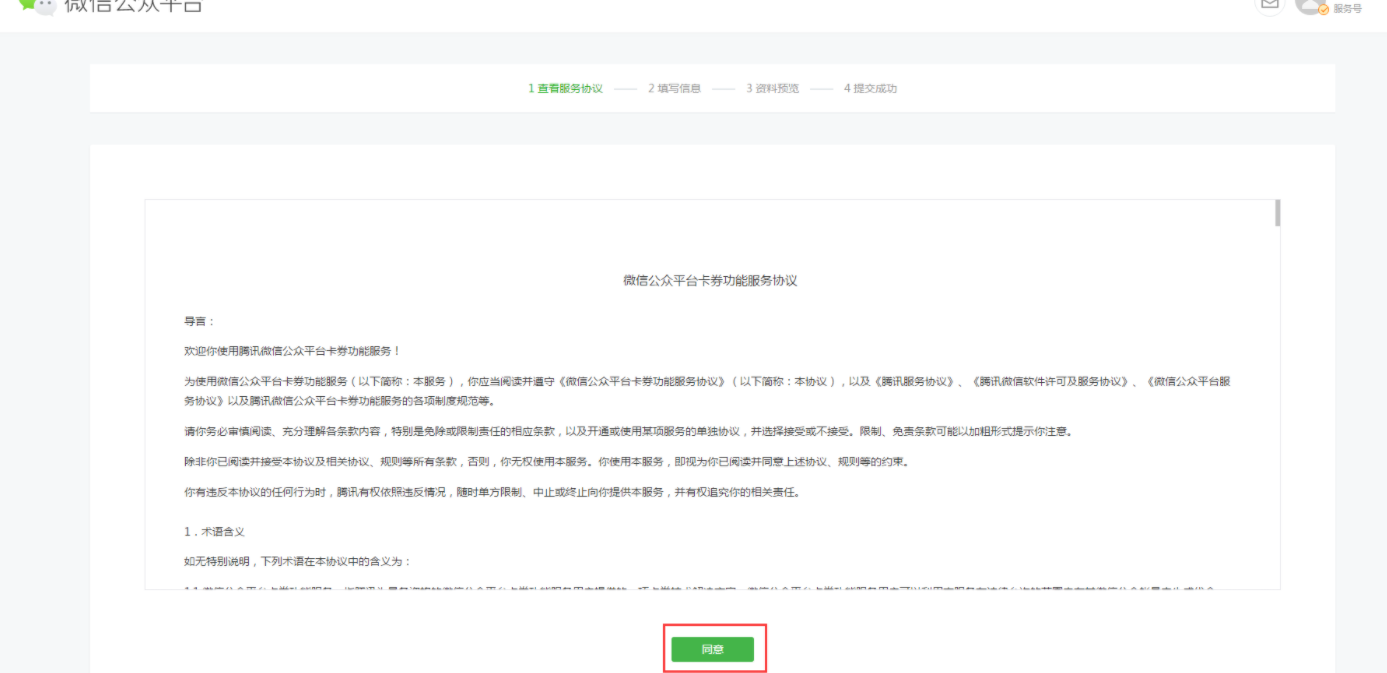Viewport: 1387px width, 673px height.
Task: Select step 4 提交成功
Action: point(870,89)
